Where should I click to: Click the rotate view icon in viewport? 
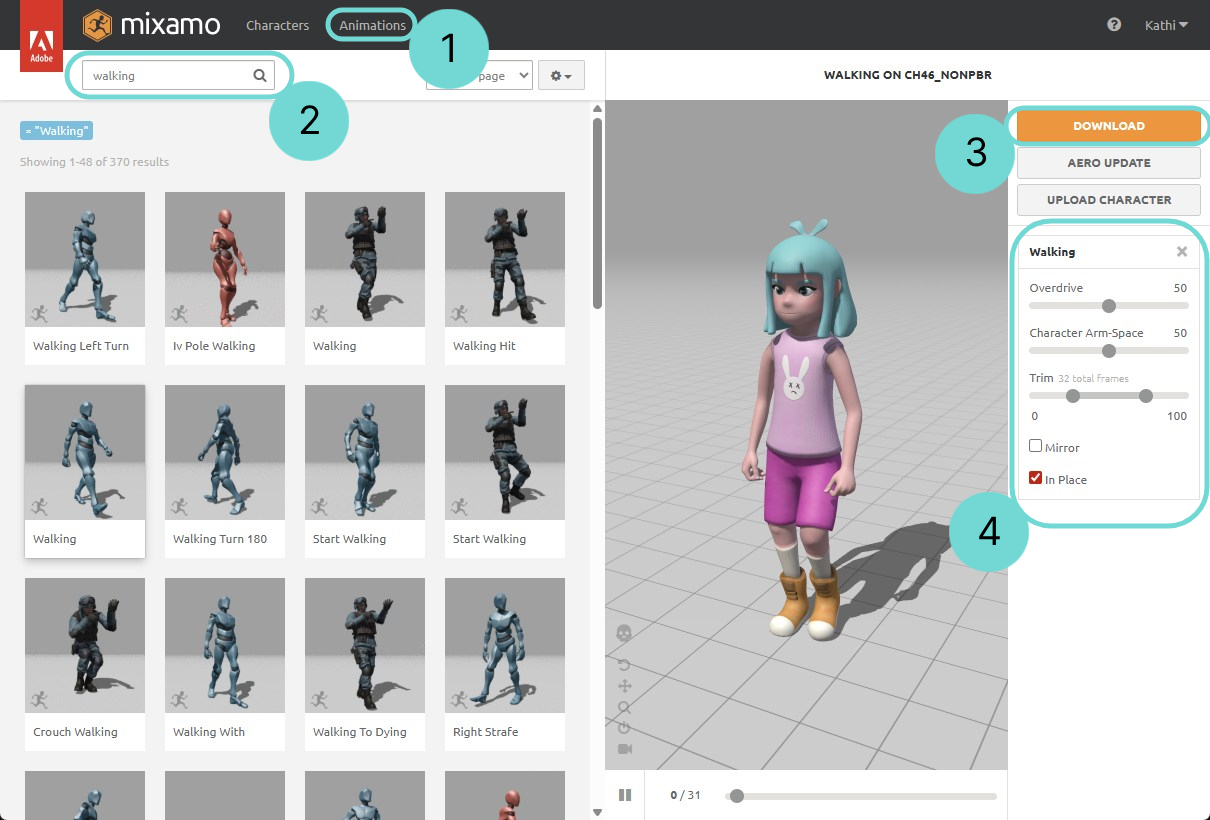coord(624,665)
